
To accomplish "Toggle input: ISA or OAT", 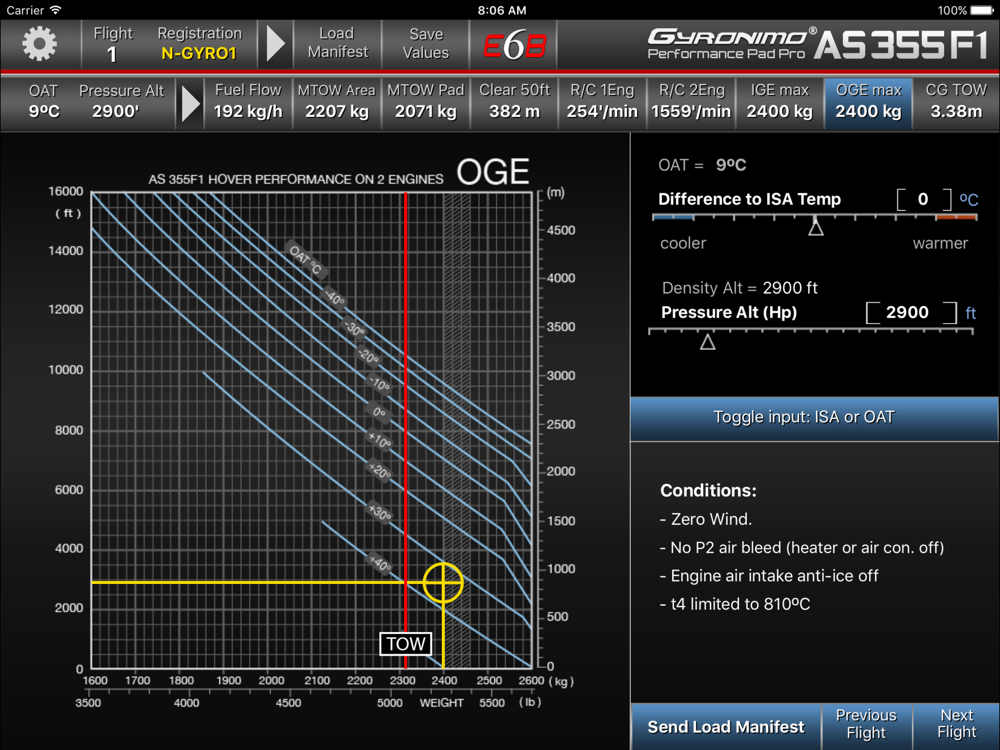I will pyautogui.click(x=814, y=418).
